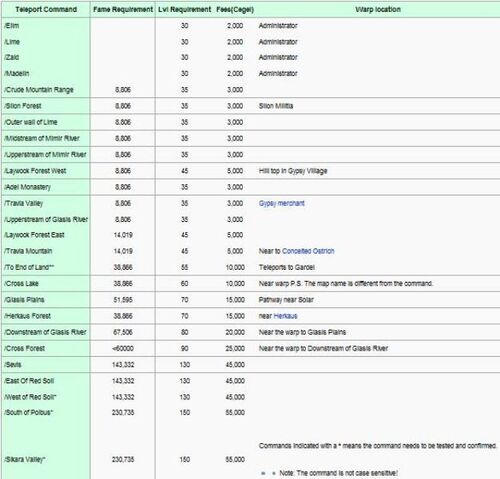Click the fame value <60000
This screenshot has width=500, height=479.
pyautogui.click(x=123, y=348)
